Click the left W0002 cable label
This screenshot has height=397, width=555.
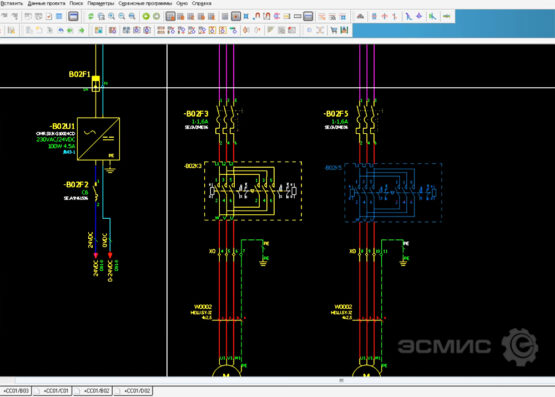point(203,307)
